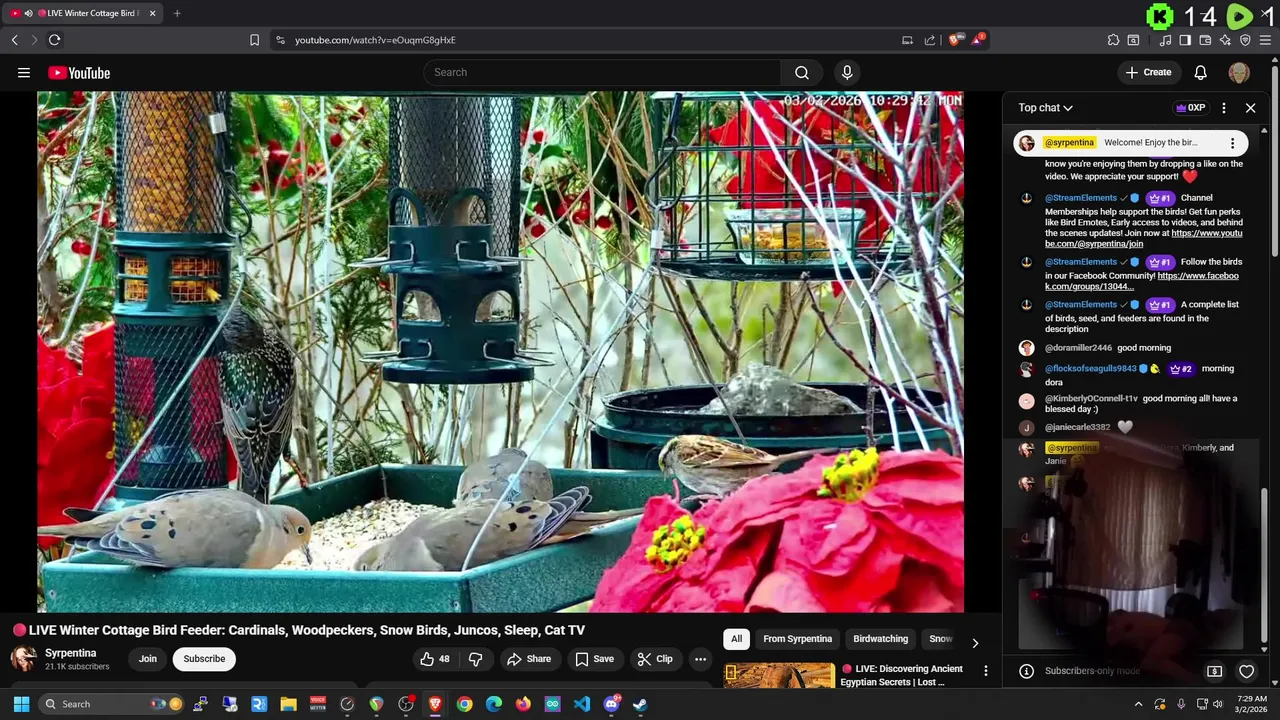The height and width of the screenshot is (720, 1280).
Task: Show more filter chips with arrow
Action: [975, 643]
